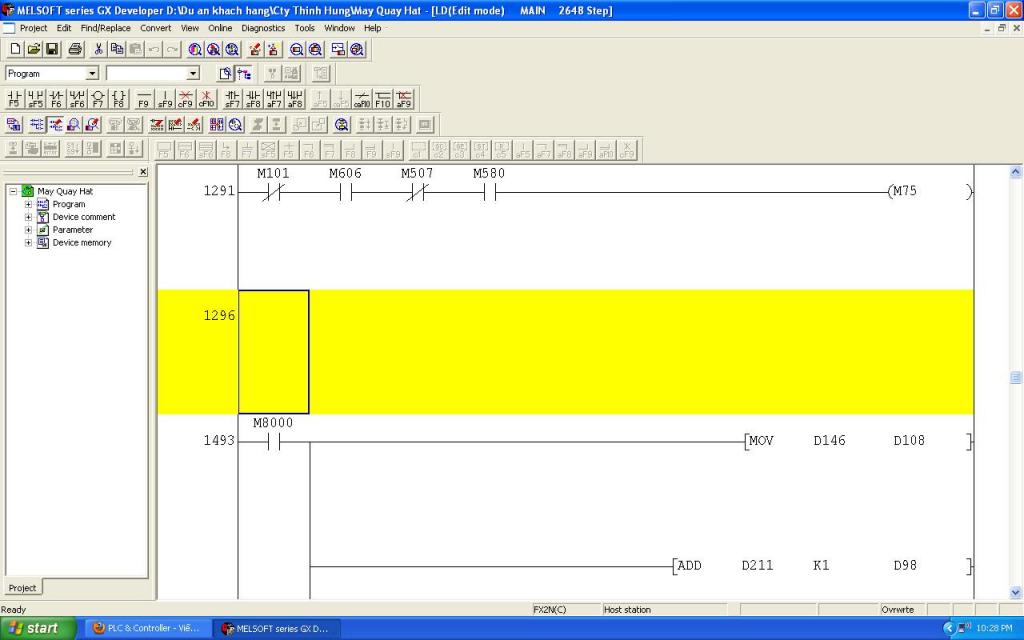
Task: Expand the Device comment tree node
Action: coord(28,217)
